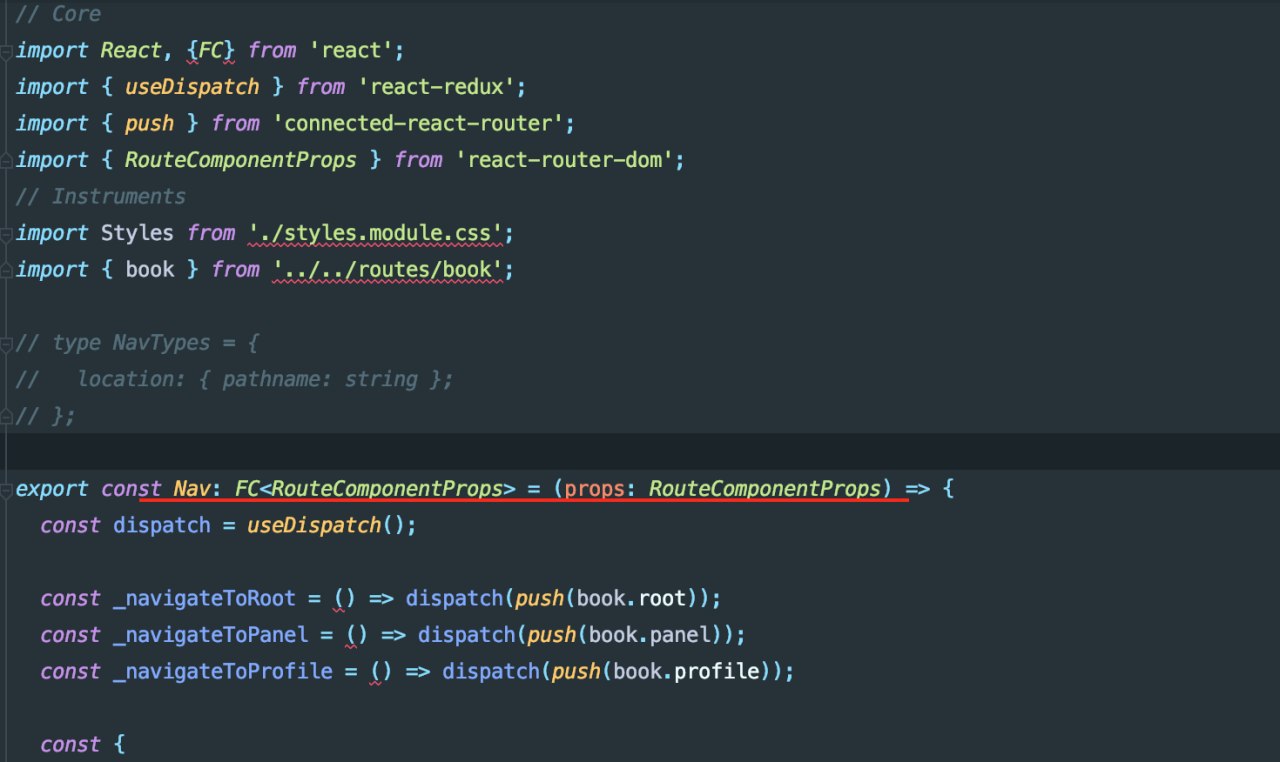This screenshot has height=762, width=1280.
Task: Click 'book.profile' in the push call
Action: pyautogui.click(x=686, y=671)
